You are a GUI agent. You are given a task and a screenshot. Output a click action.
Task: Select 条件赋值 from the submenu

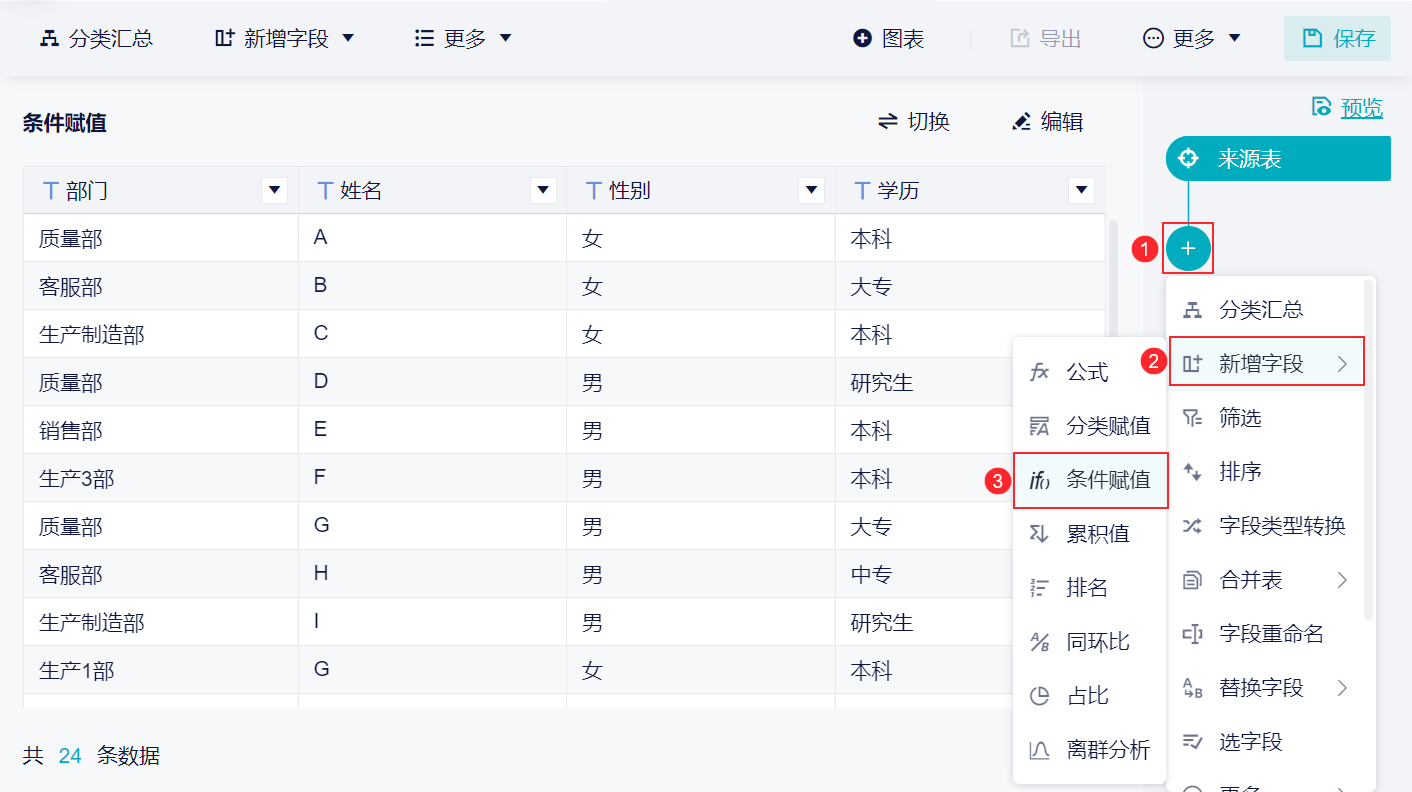tap(1092, 480)
